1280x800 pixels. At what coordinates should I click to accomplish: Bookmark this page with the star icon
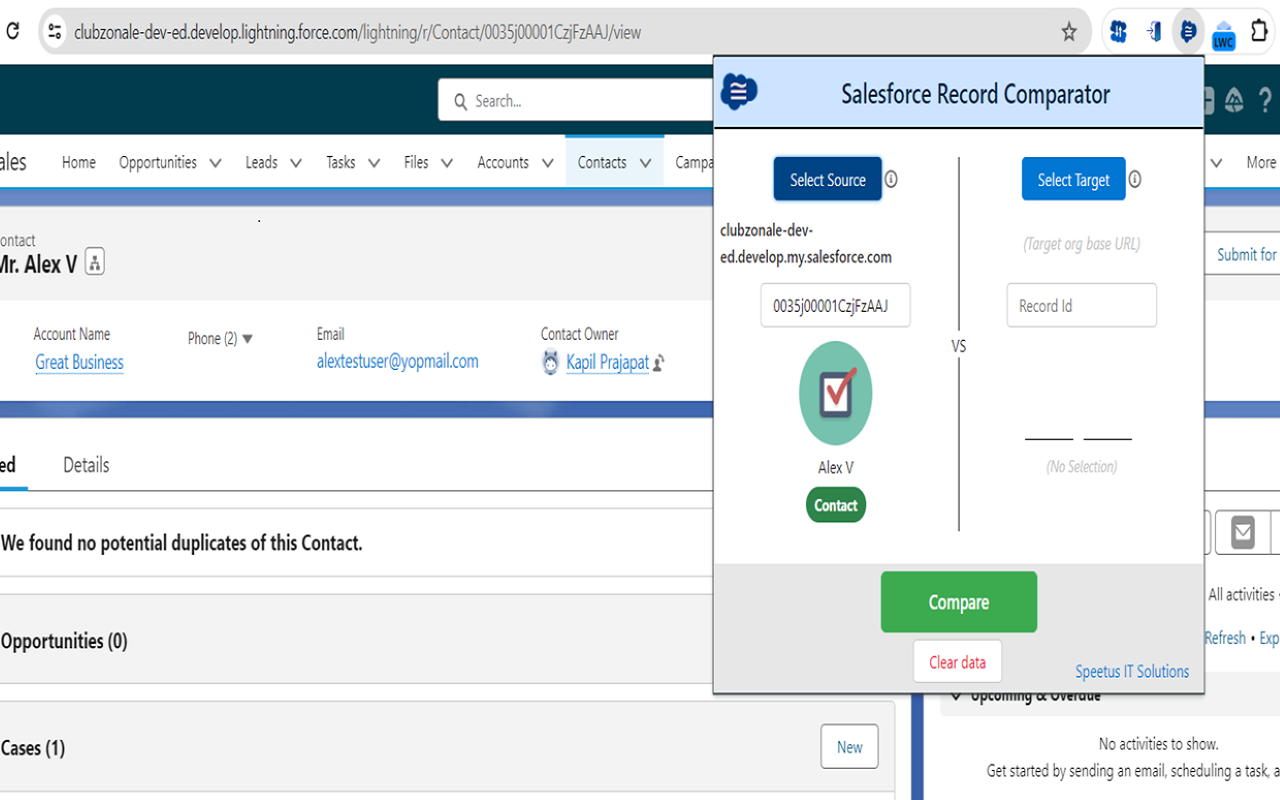(x=1069, y=32)
